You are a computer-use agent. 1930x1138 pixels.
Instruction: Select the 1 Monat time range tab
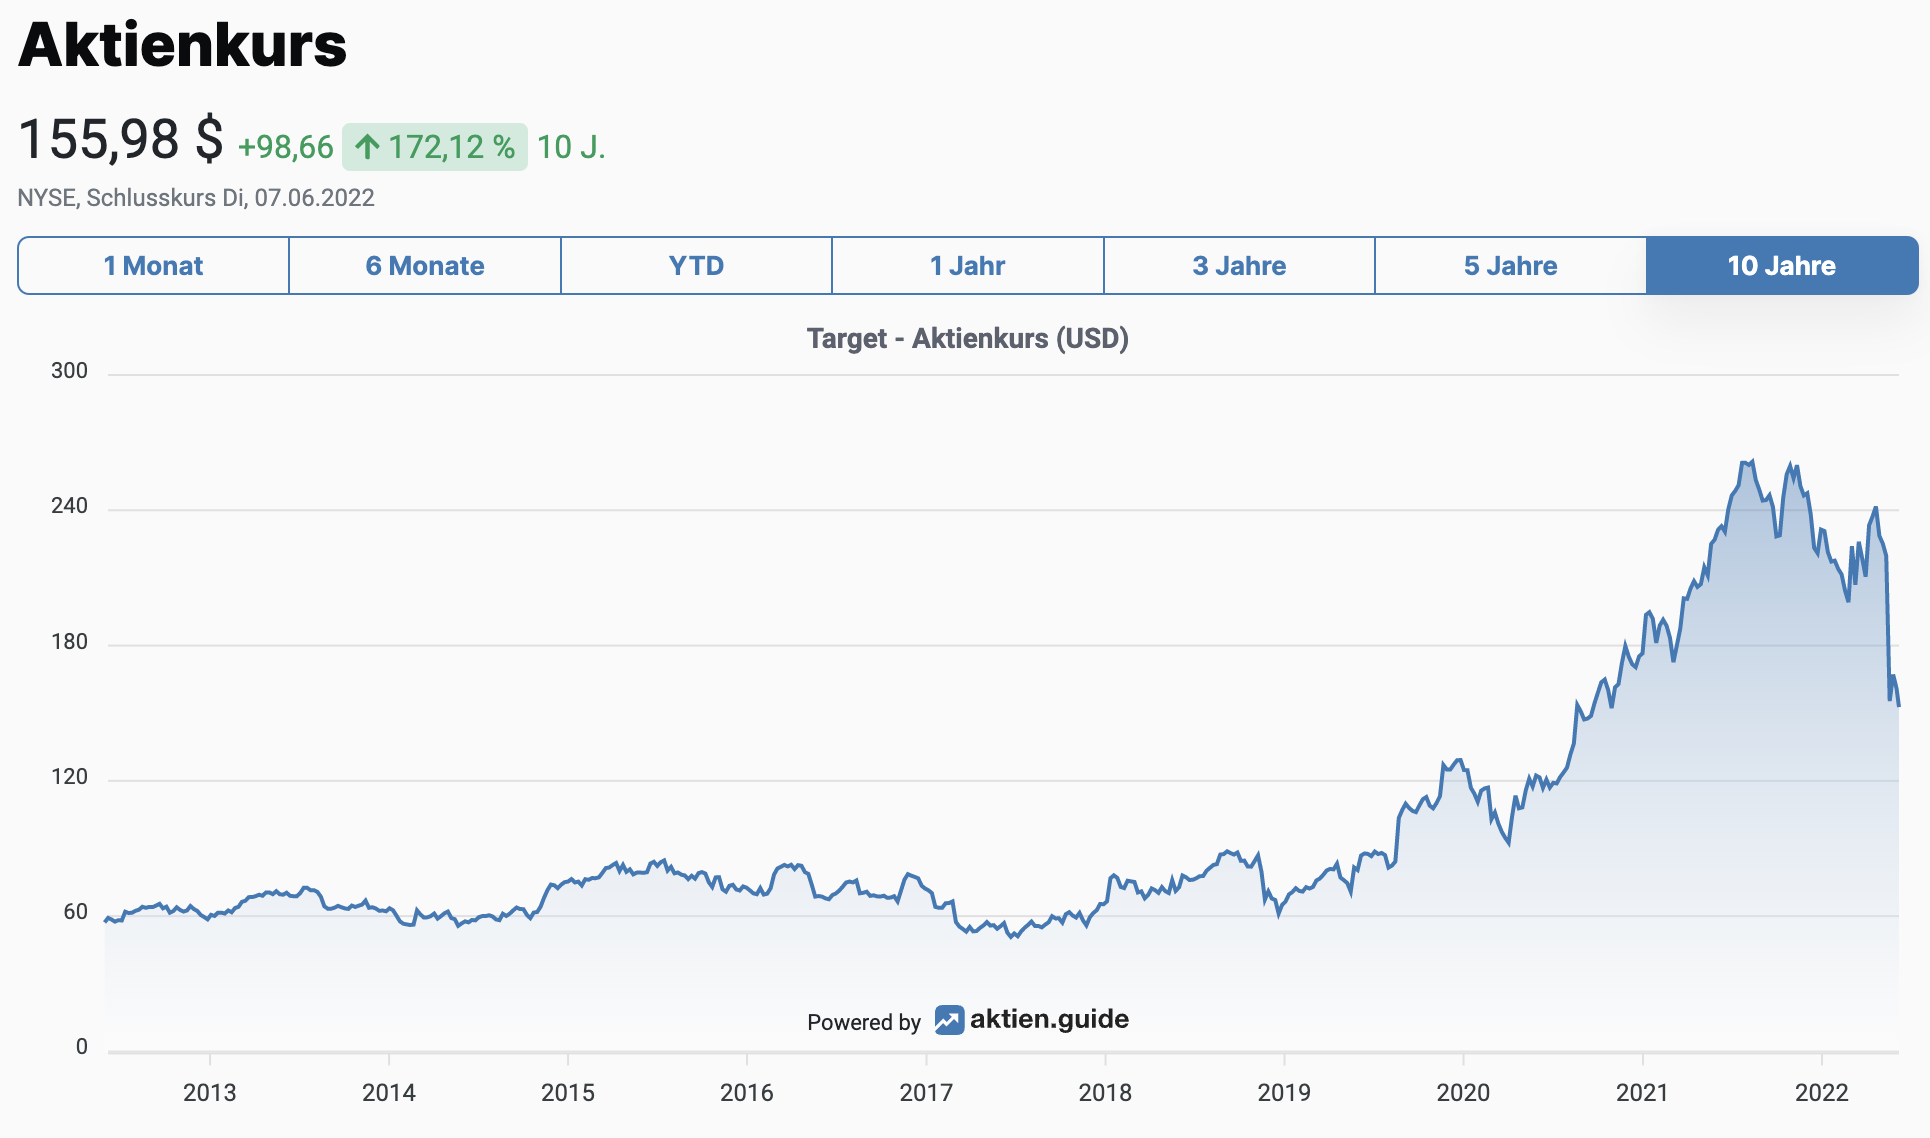[153, 266]
